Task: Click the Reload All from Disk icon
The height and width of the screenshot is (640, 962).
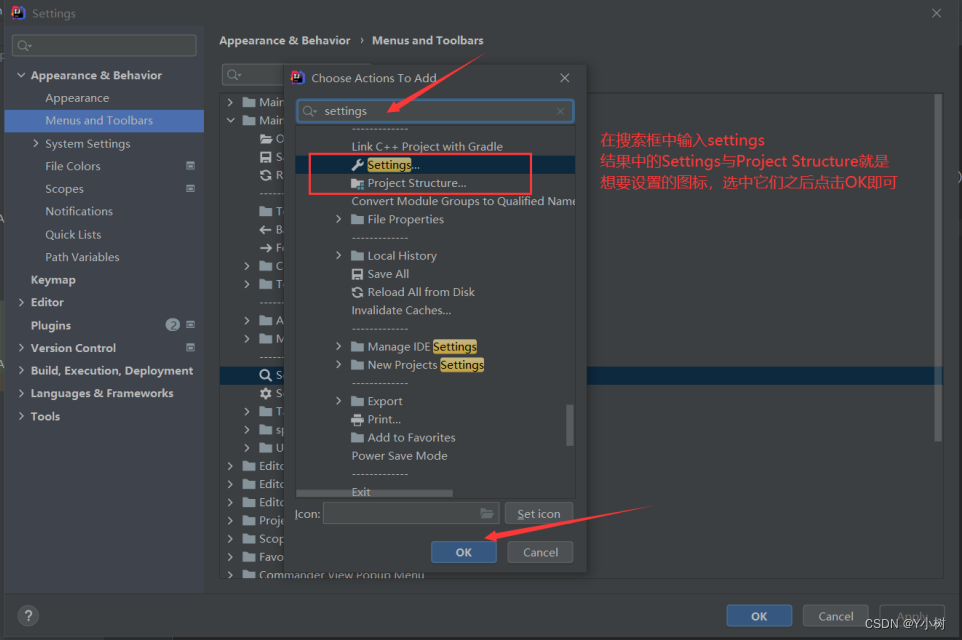Action: click(358, 293)
